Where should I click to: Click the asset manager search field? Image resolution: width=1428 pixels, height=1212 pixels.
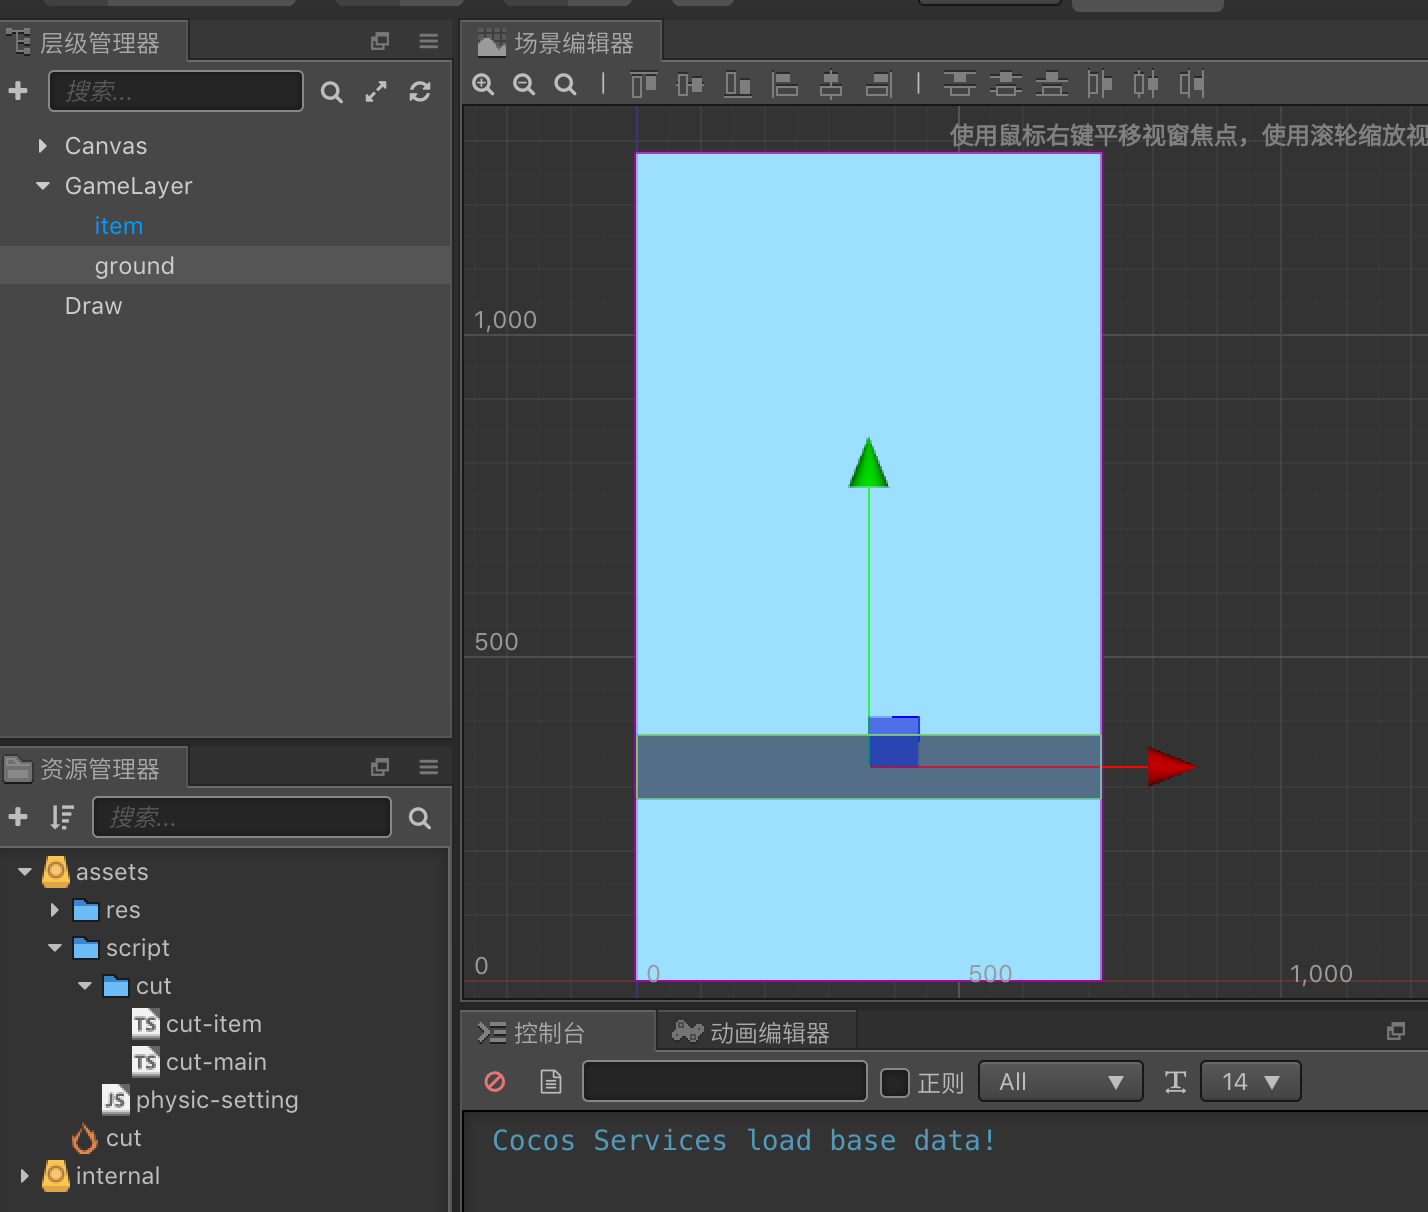[x=242, y=818]
